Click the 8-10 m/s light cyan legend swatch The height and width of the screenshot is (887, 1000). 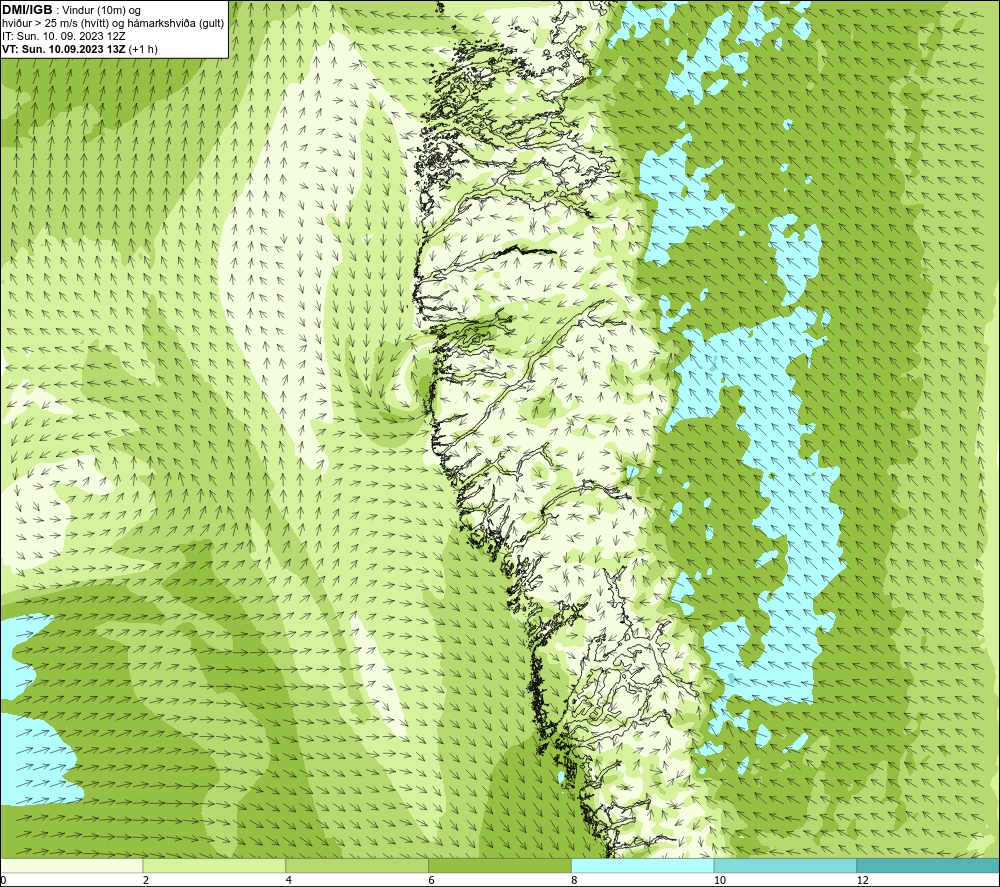click(x=643, y=865)
